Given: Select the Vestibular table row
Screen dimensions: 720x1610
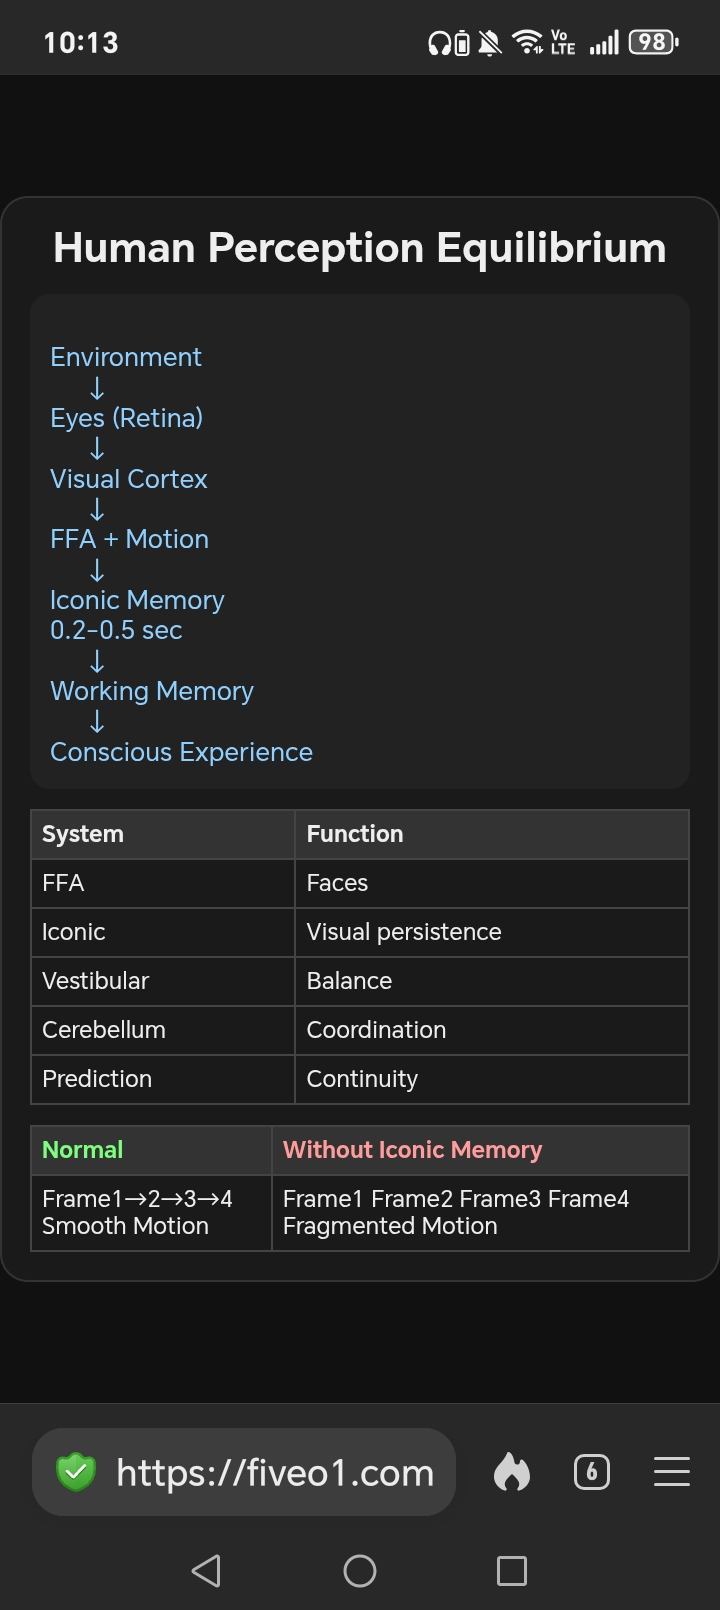Looking at the screenshot, I should pos(360,981).
